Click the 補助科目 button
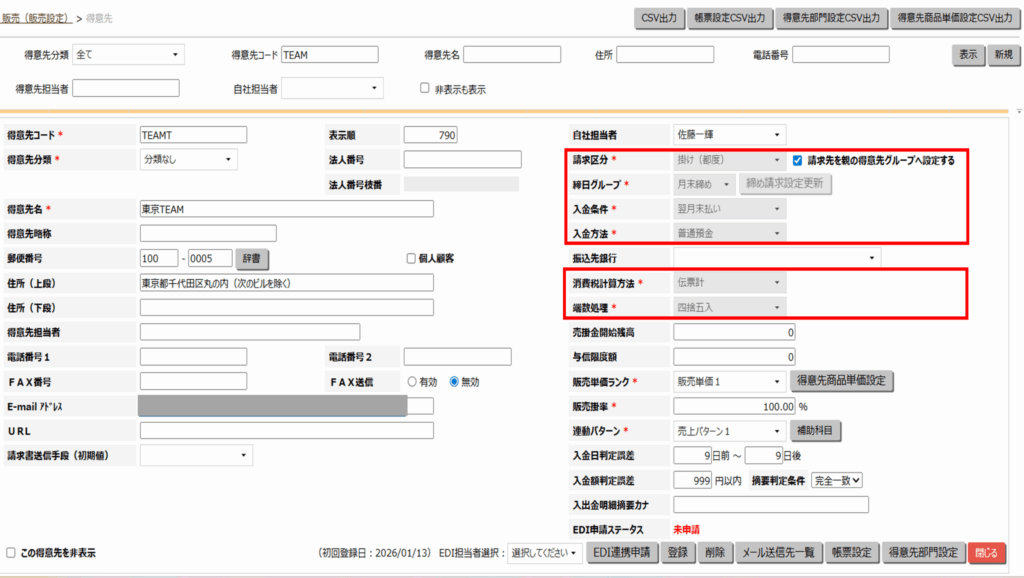The width and height of the screenshot is (1024, 578). point(817,430)
